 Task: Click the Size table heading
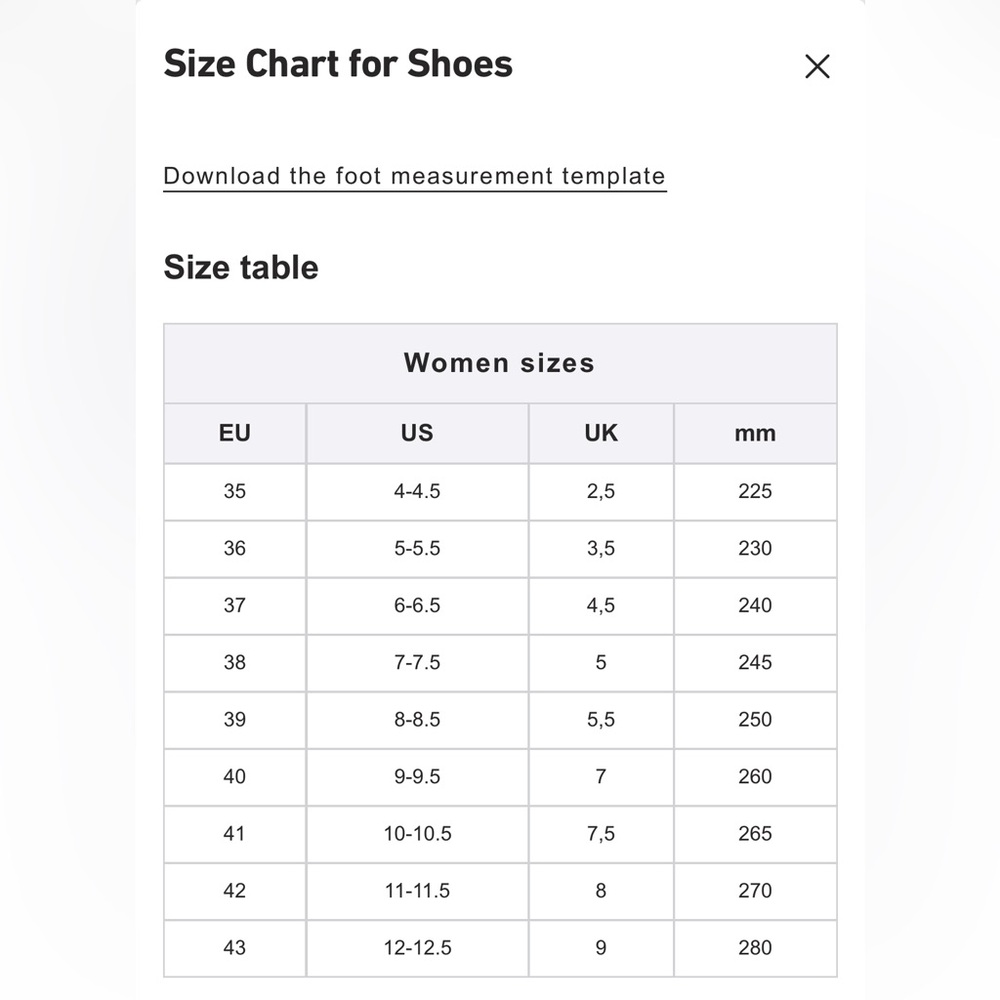coord(241,267)
